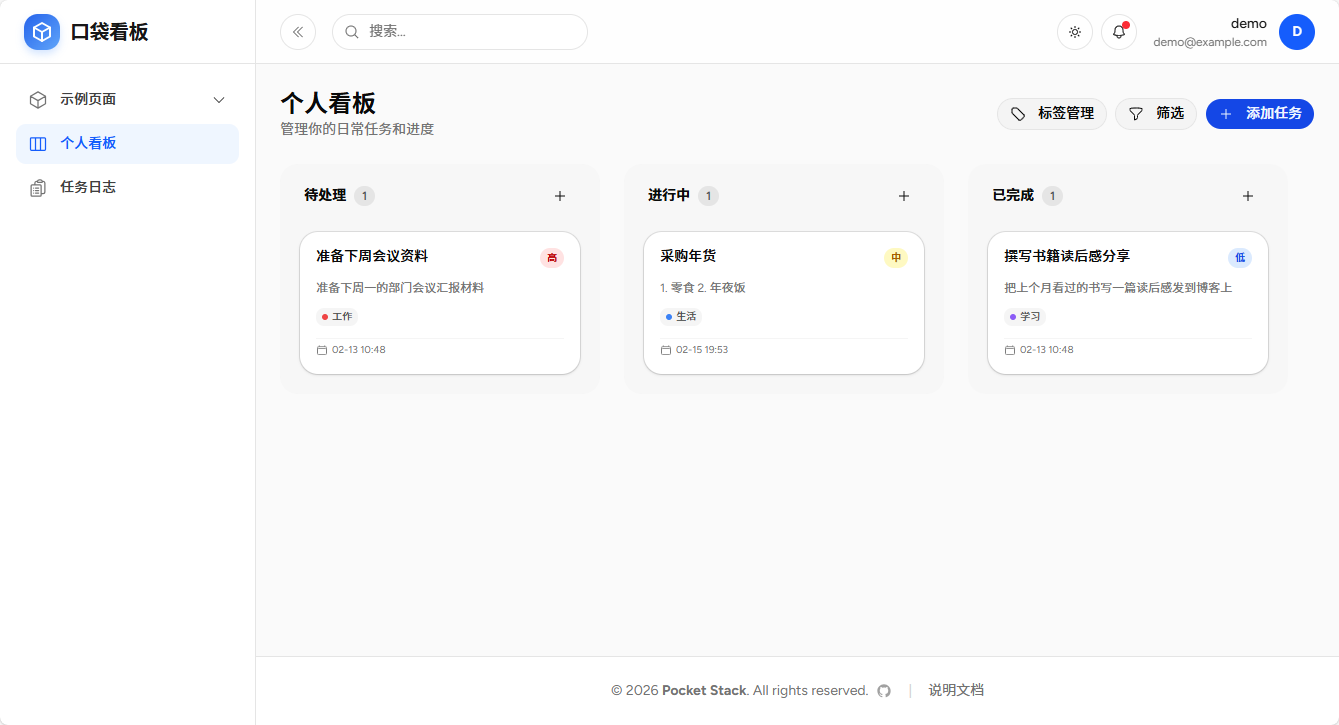This screenshot has width=1339, height=725.
Task: Click the 口袋看板 cube logo icon
Action: point(42,32)
